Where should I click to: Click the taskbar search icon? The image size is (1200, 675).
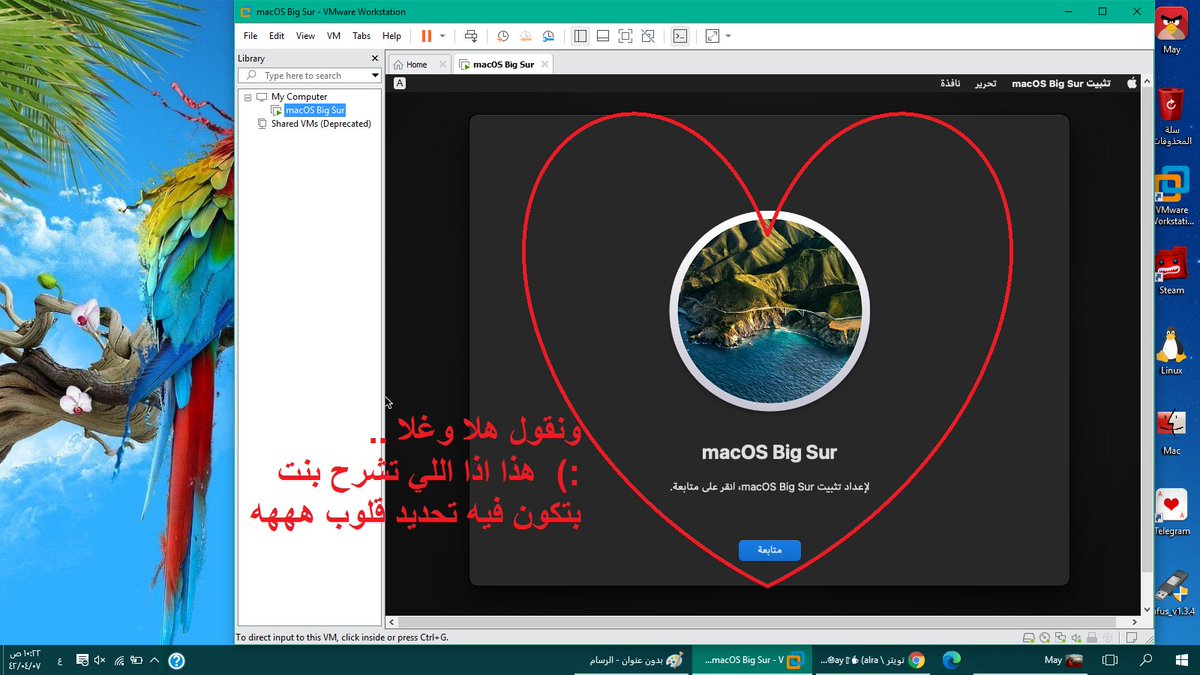pyautogui.click(x=1146, y=660)
